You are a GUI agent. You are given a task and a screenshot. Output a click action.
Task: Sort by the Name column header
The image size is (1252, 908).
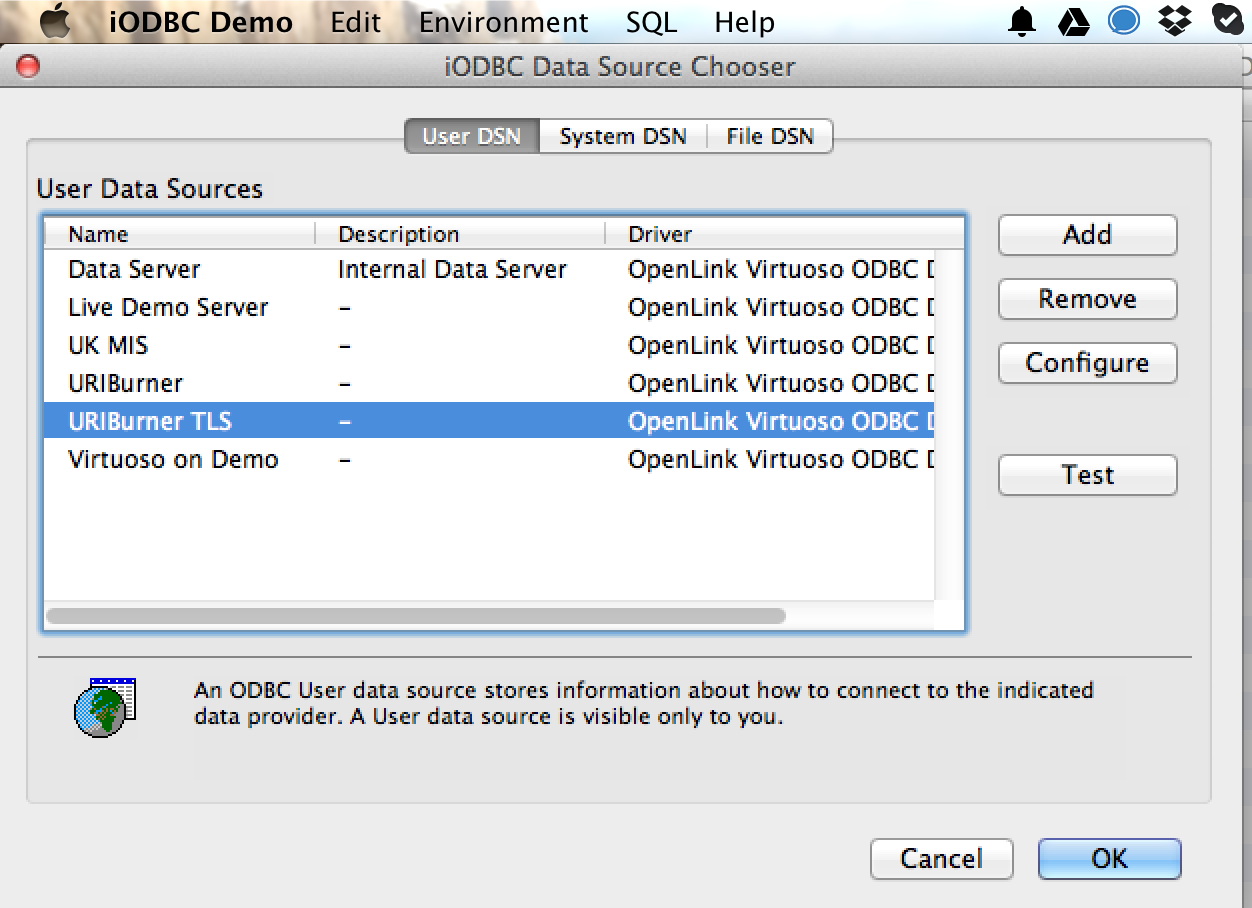(x=180, y=234)
